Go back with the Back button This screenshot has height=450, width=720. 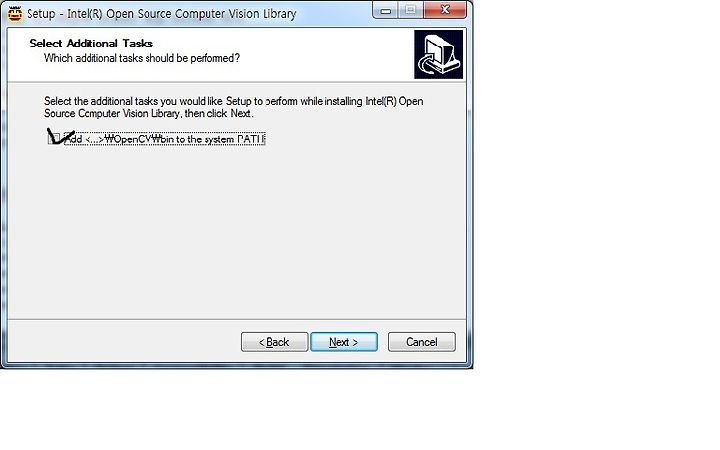[x=275, y=342]
